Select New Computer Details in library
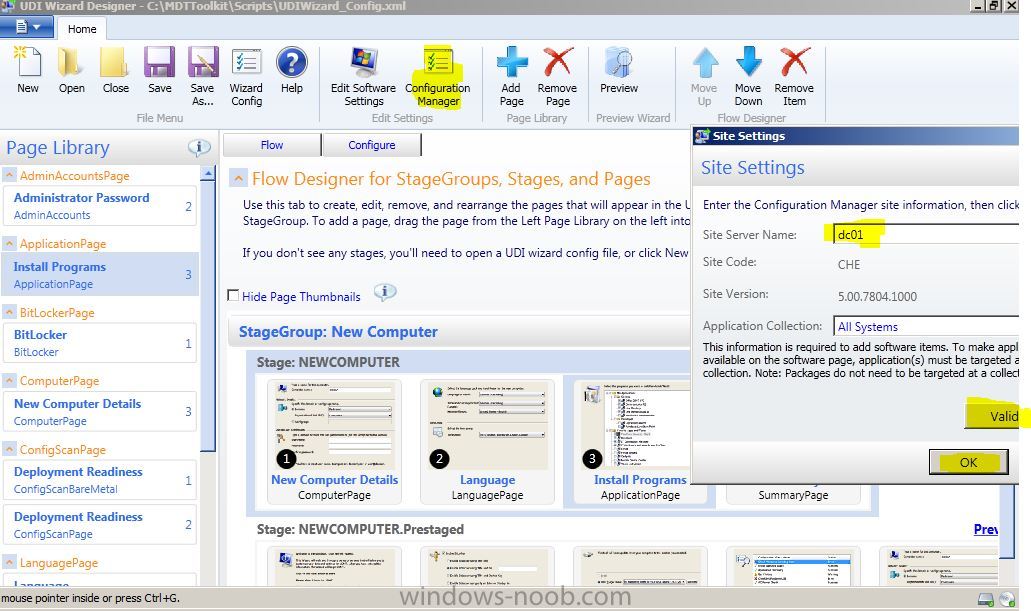 (100, 412)
